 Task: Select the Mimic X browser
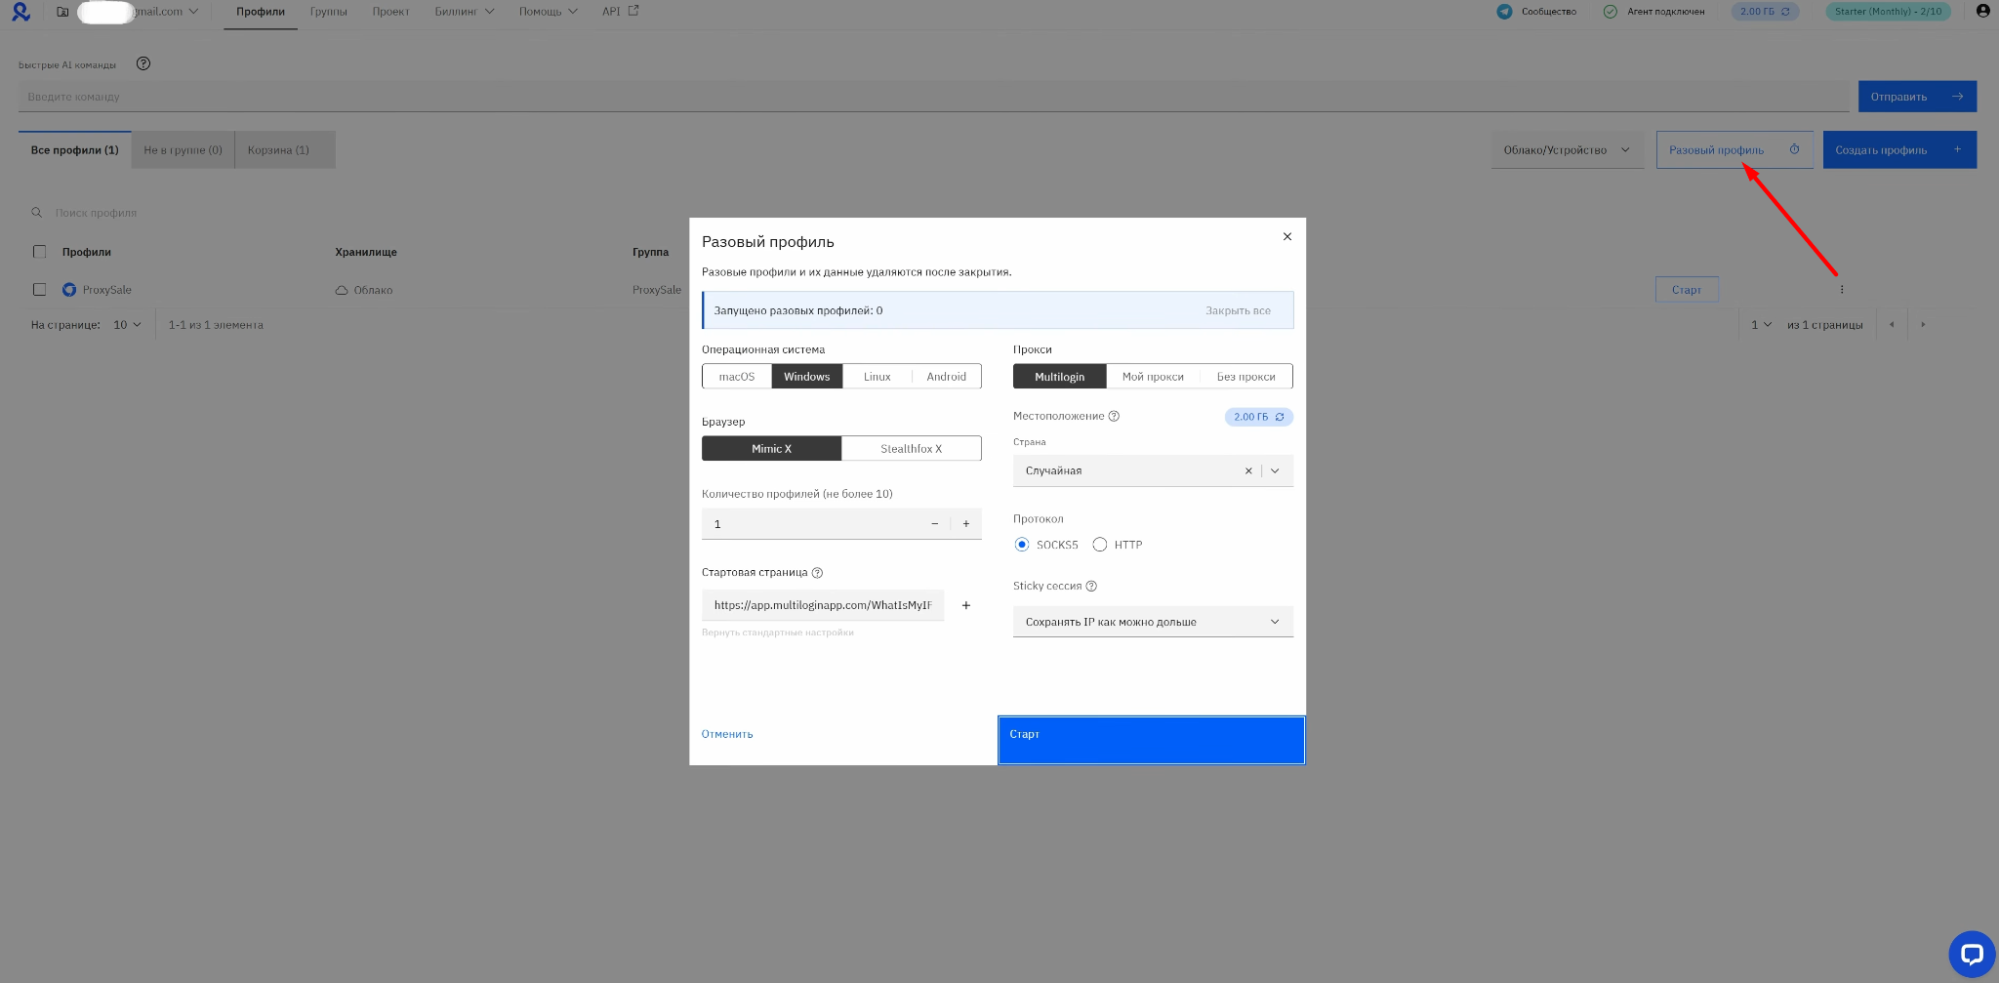click(x=771, y=449)
